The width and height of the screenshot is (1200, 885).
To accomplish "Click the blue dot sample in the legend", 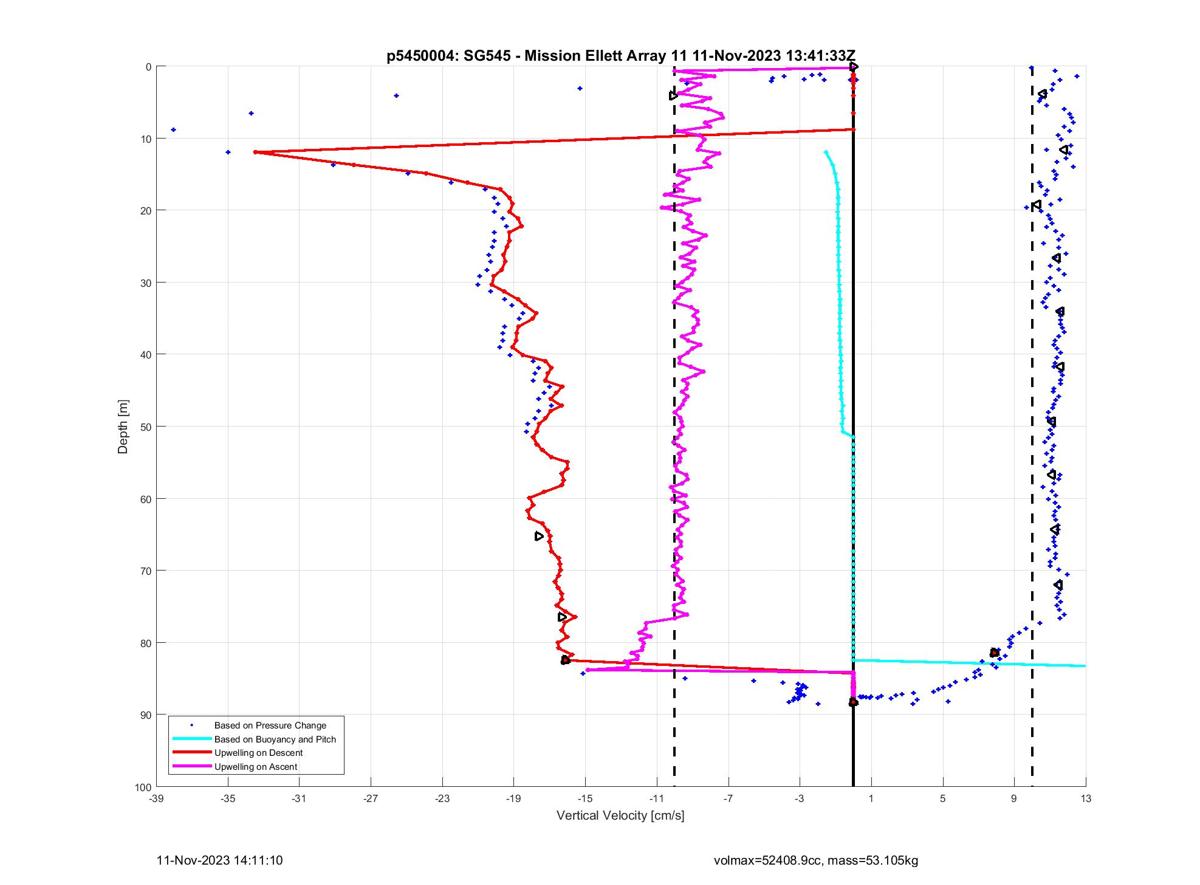I will (191, 725).
